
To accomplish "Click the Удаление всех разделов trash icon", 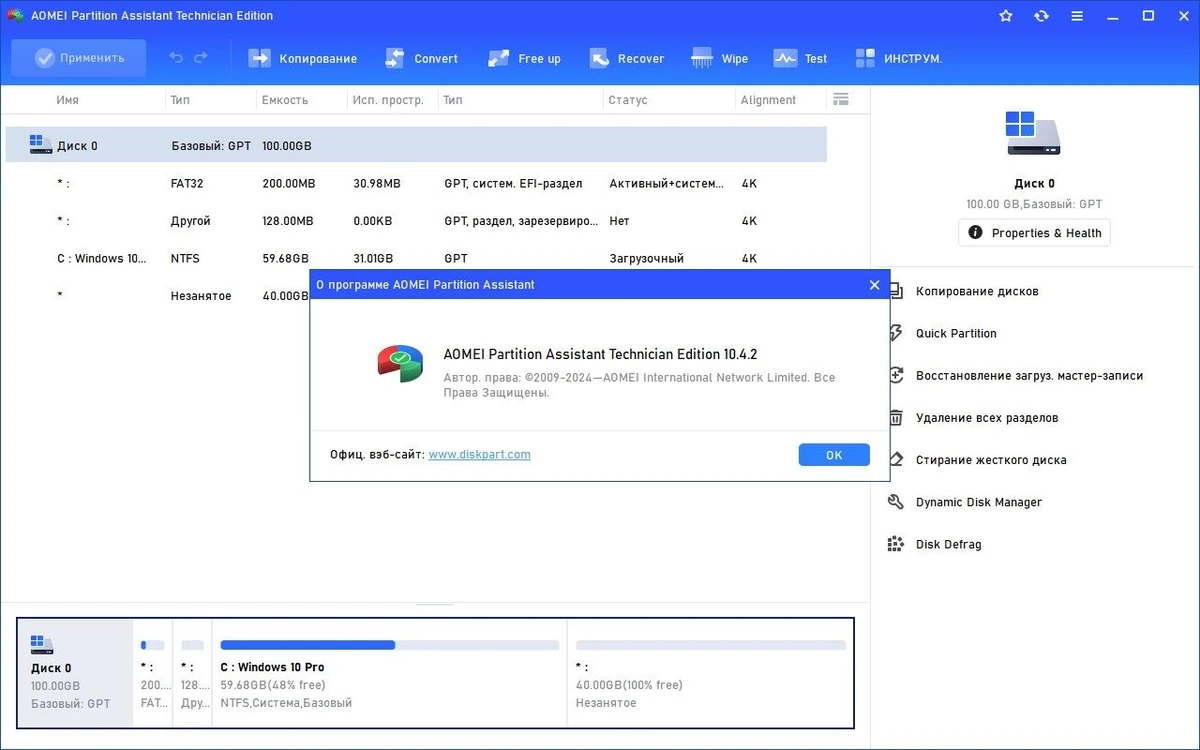I will [896, 418].
